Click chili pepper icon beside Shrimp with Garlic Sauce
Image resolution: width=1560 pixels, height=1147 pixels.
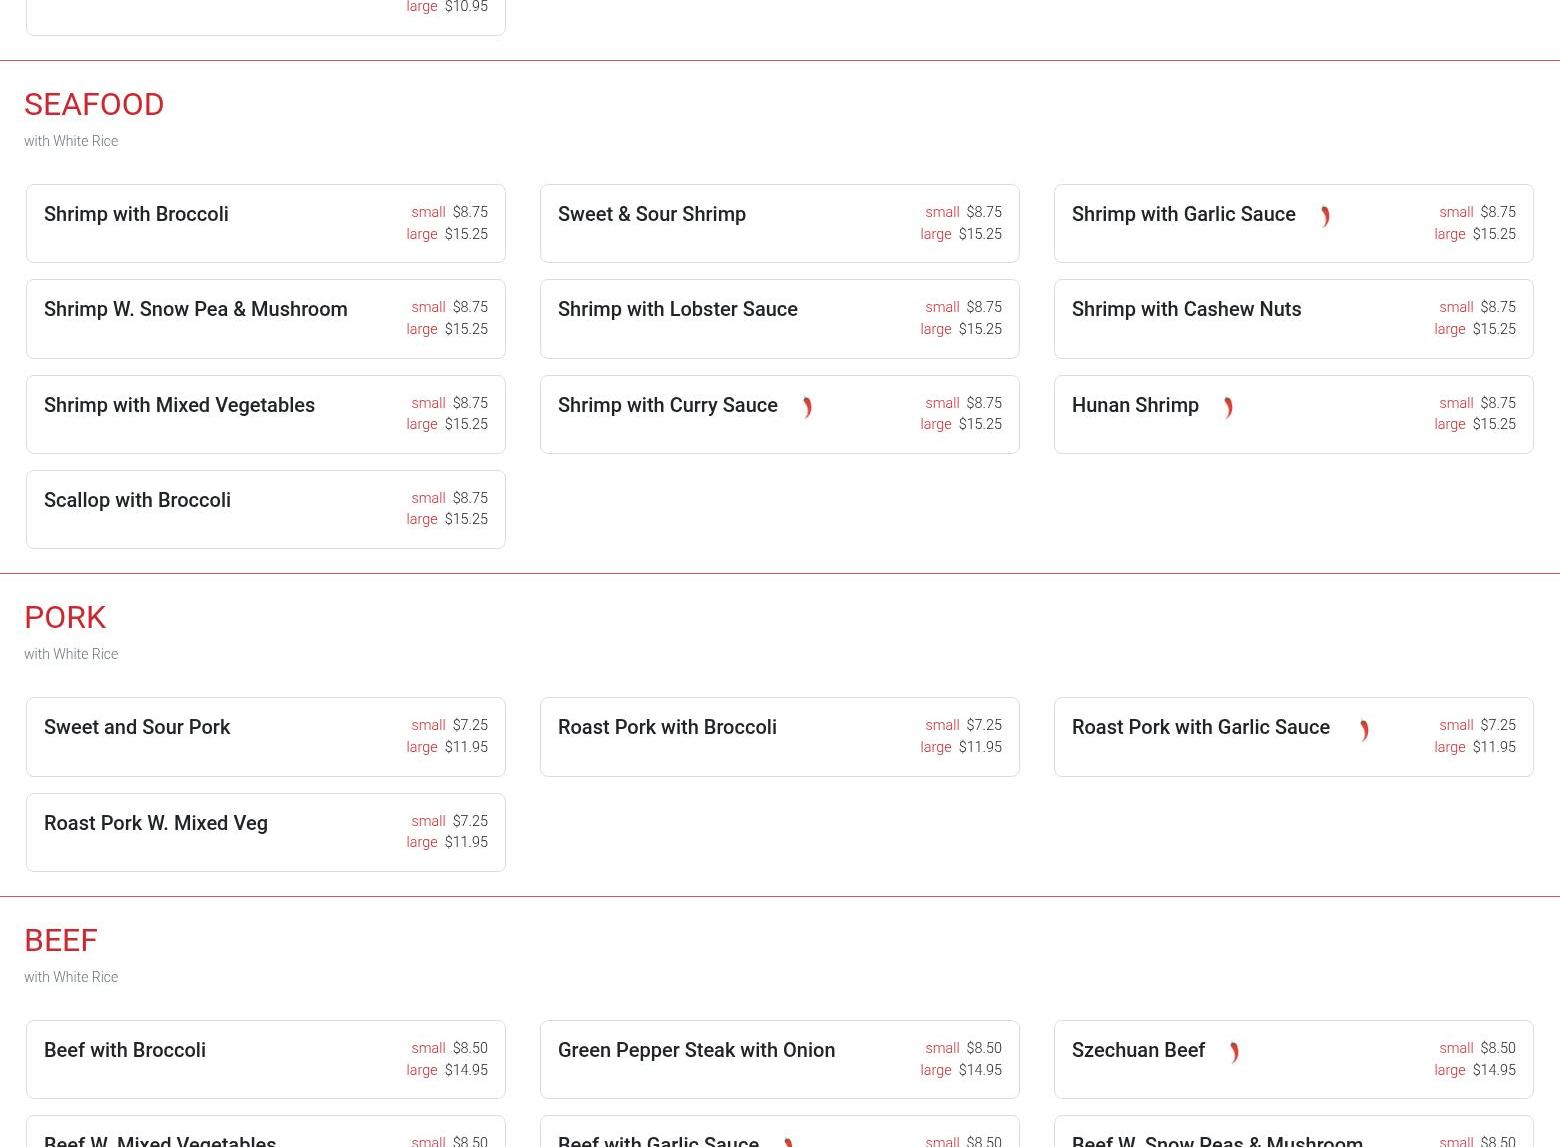click(x=1325, y=217)
